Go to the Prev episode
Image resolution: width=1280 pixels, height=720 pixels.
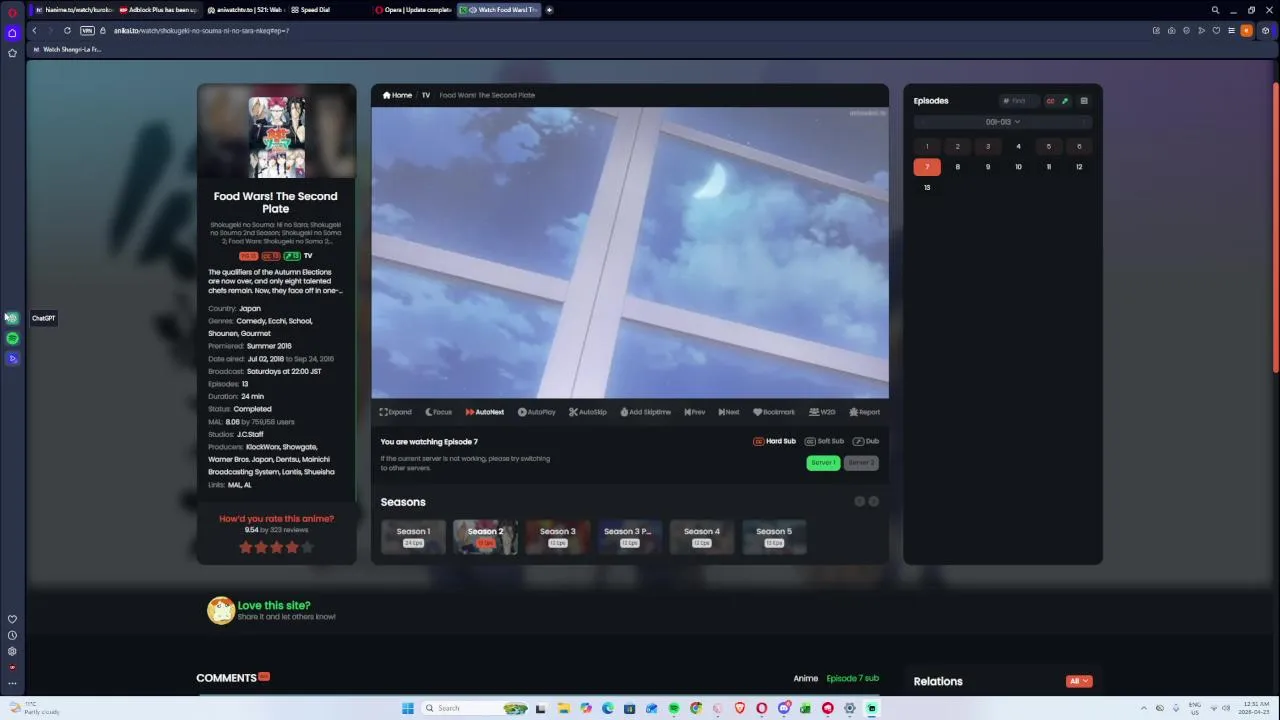coord(695,412)
